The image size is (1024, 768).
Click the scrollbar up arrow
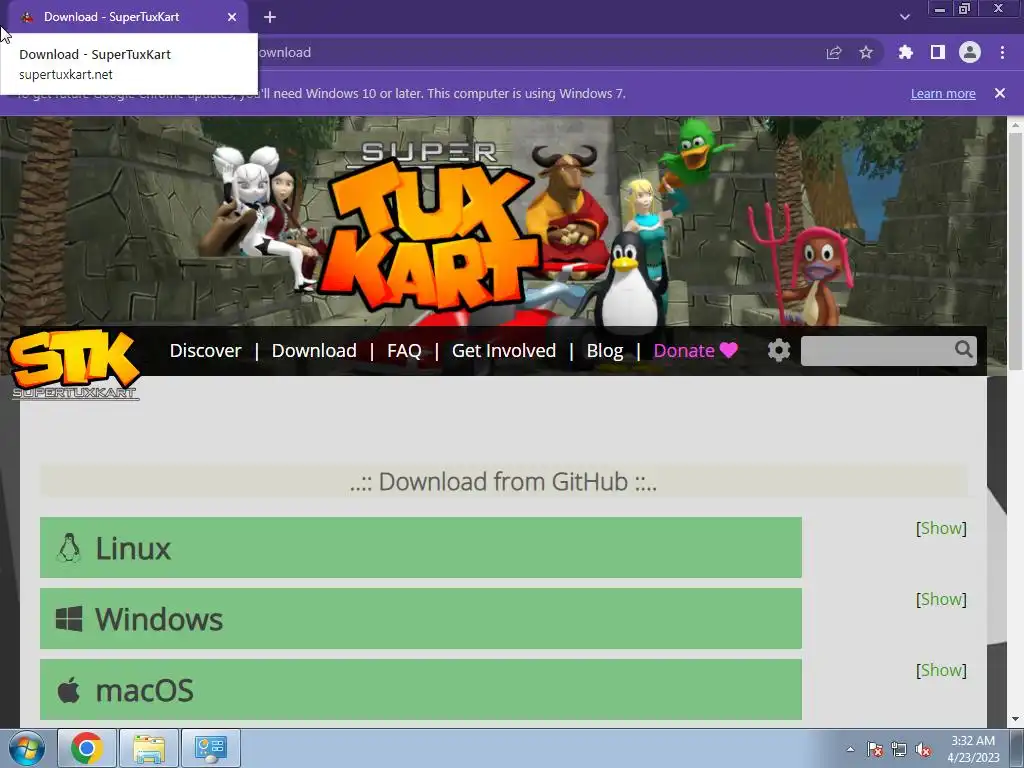coord(1016,124)
